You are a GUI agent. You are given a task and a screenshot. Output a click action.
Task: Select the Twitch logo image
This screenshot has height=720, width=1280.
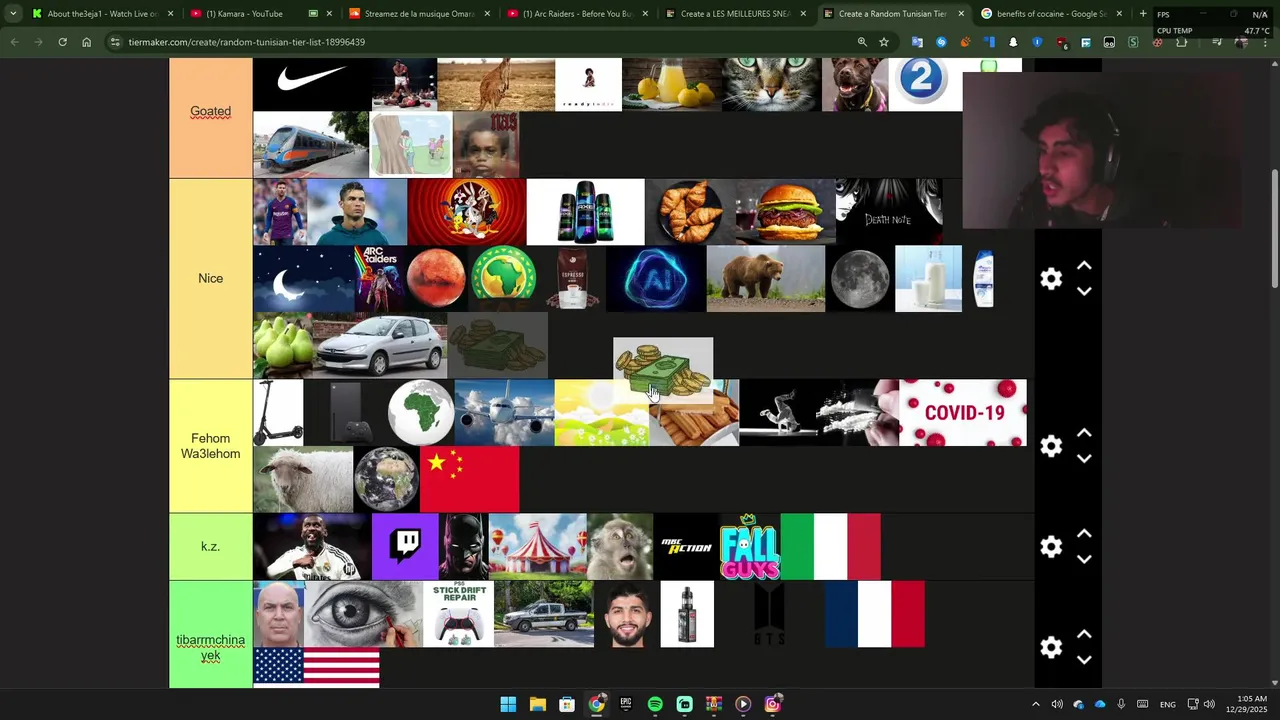click(405, 547)
